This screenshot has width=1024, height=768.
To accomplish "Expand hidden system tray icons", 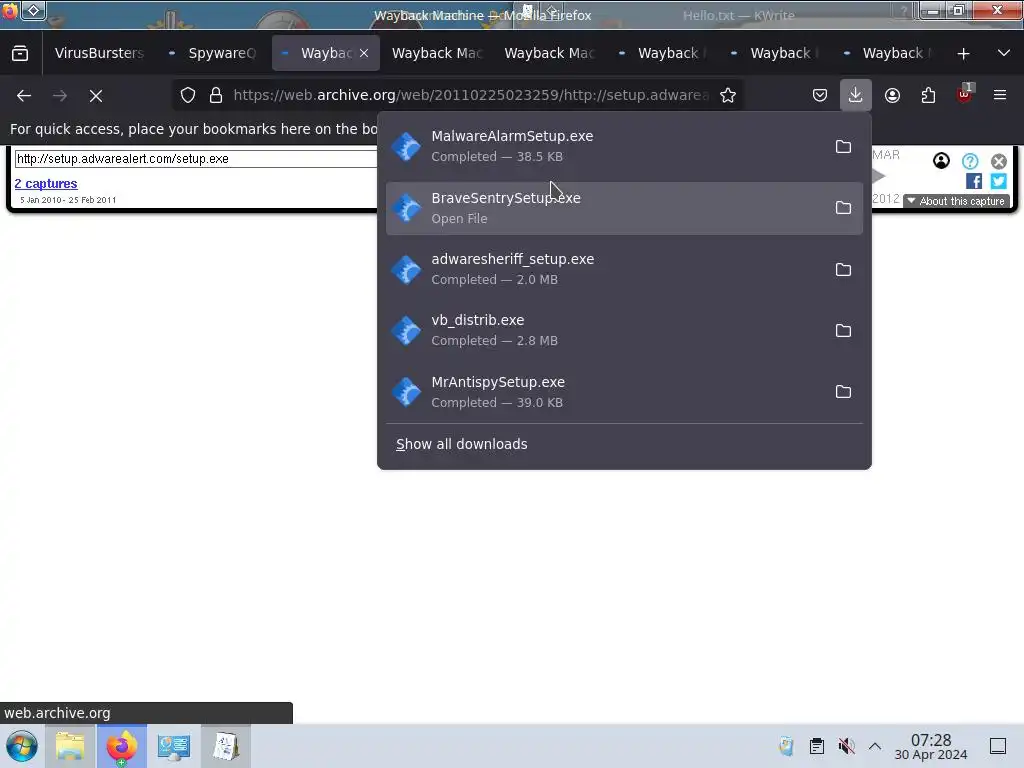I will coord(875,746).
